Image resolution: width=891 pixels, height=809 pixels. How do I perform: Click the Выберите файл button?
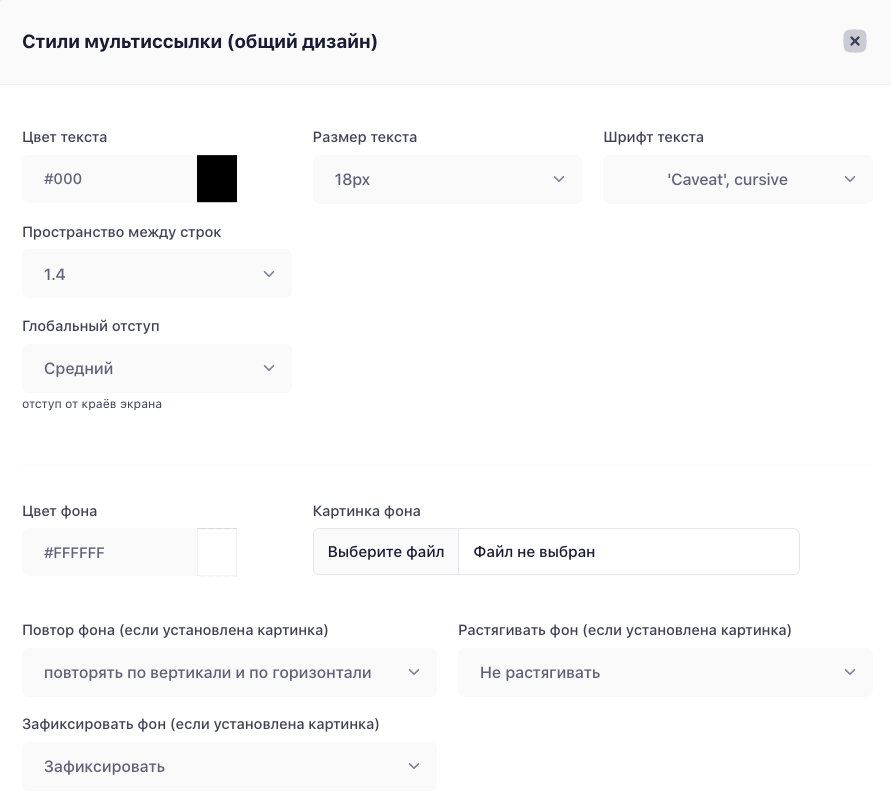point(386,552)
